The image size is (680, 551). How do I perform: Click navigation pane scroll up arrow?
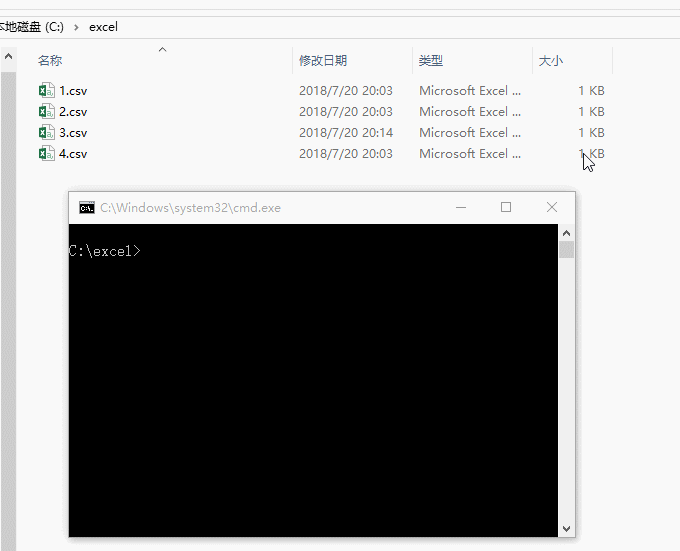click(x=8, y=56)
